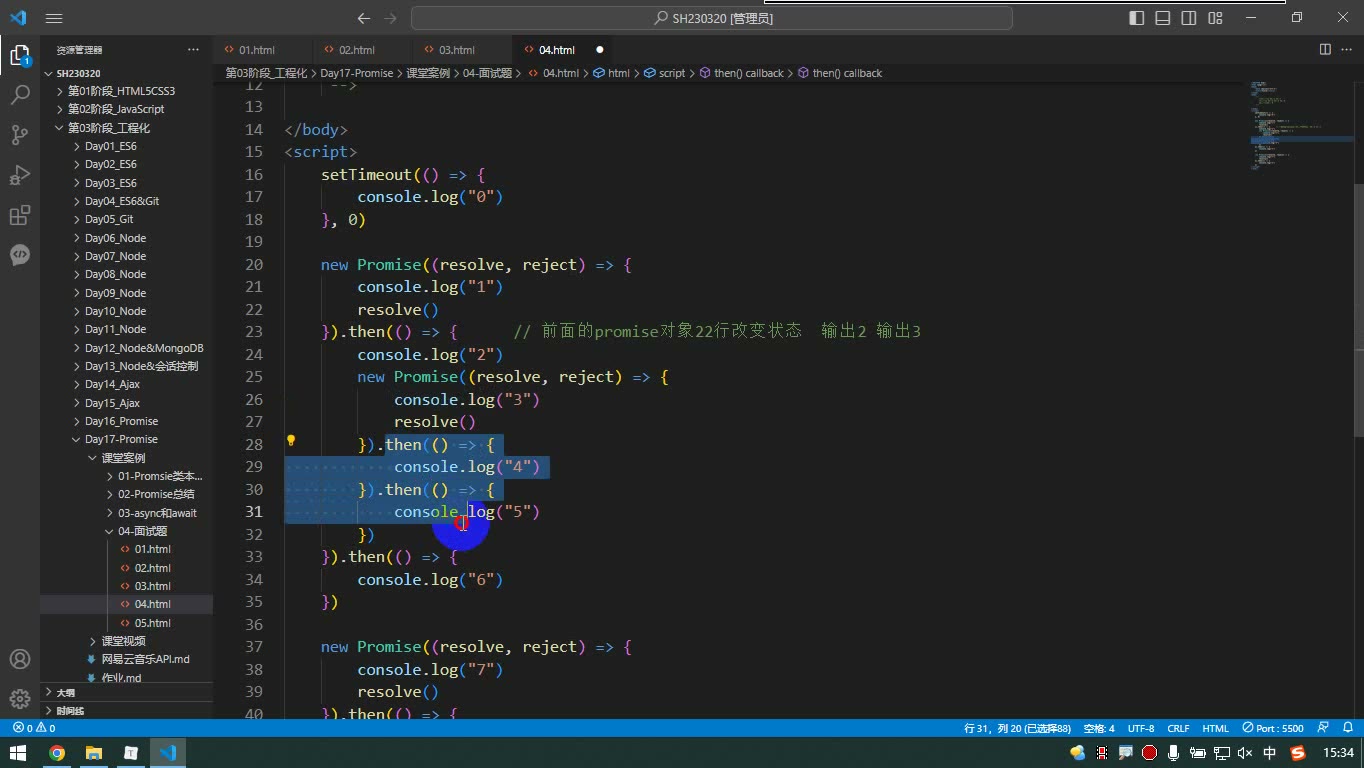Open Explorer panel More Actions ellipsis
Image resolution: width=1364 pixels, height=768 pixels.
[x=193, y=49]
